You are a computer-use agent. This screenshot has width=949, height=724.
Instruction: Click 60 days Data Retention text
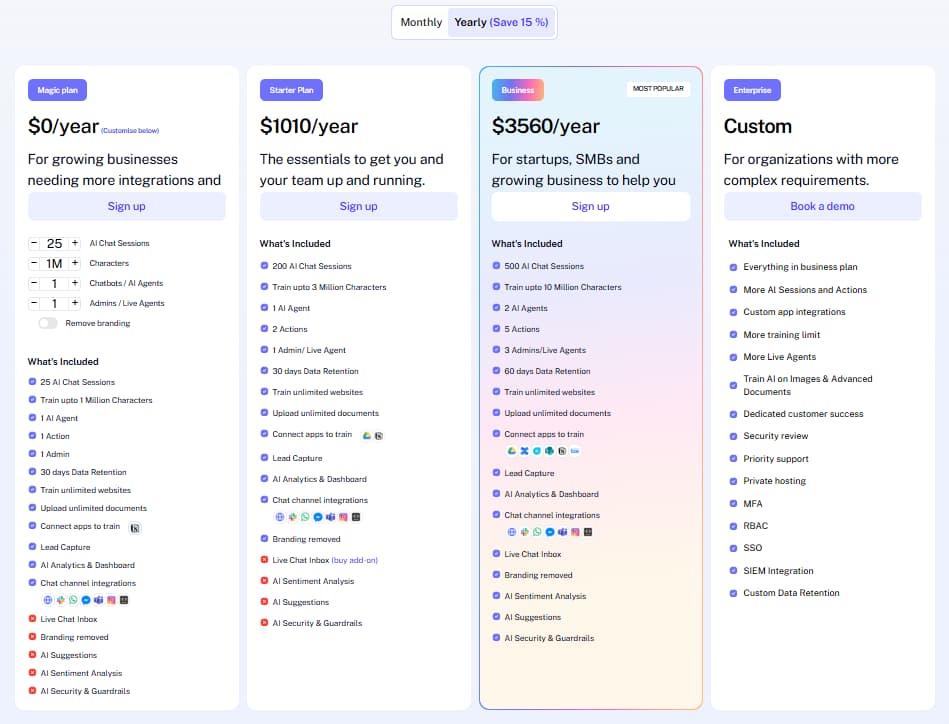(x=547, y=371)
